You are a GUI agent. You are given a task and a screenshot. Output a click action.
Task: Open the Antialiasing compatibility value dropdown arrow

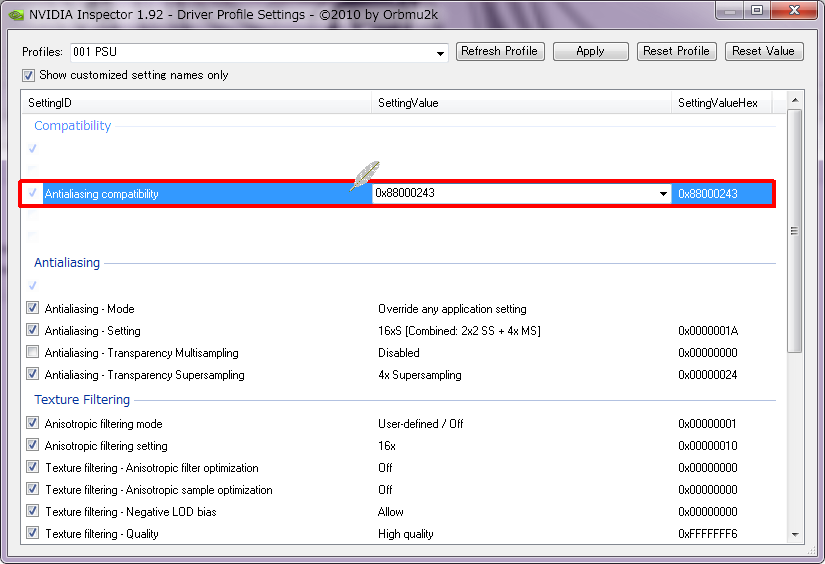click(663, 194)
